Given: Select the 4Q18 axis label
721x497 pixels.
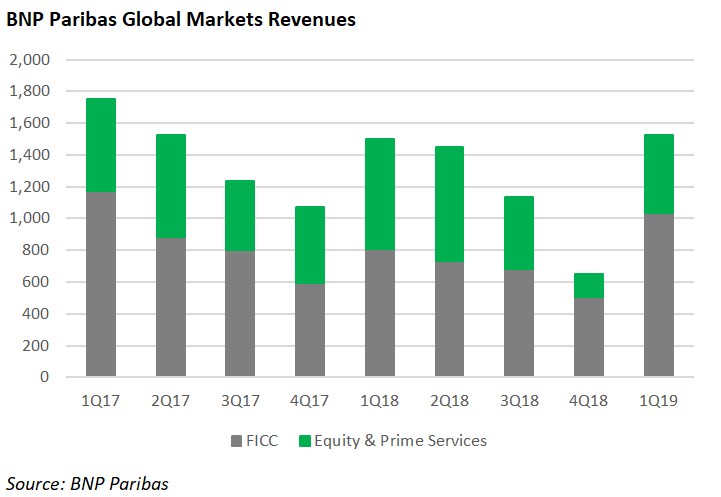Looking at the screenshot, I should tap(589, 400).
